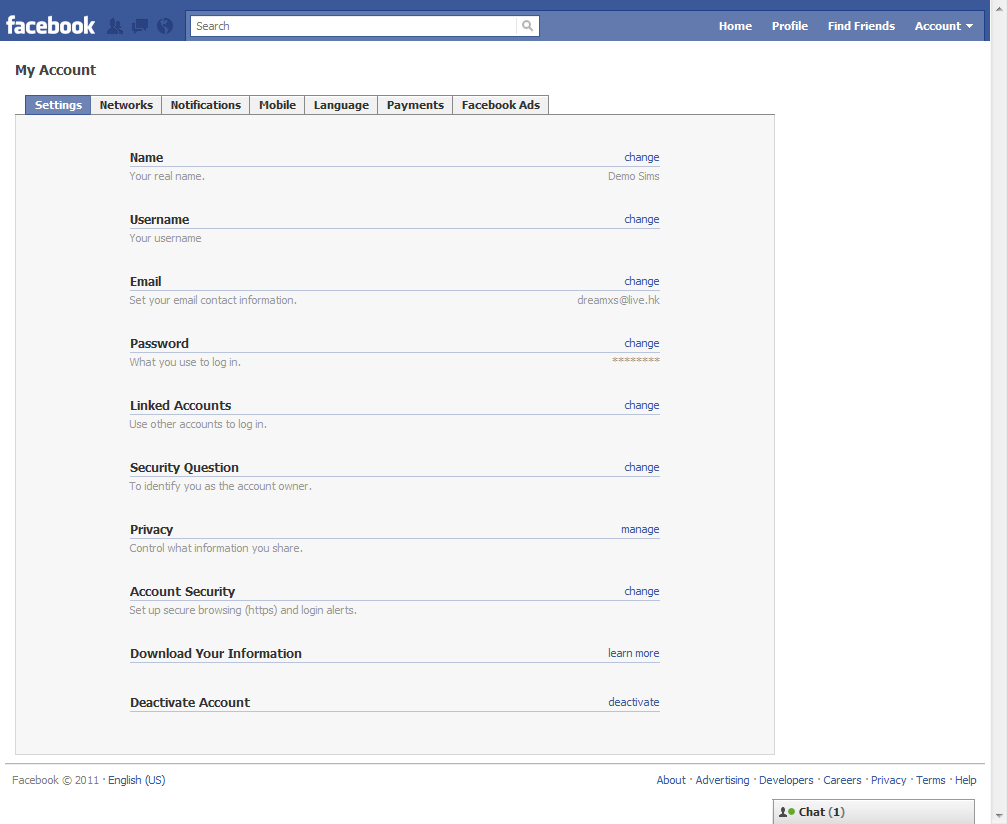
Task: Open the Developers footer link
Action: tap(786, 780)
